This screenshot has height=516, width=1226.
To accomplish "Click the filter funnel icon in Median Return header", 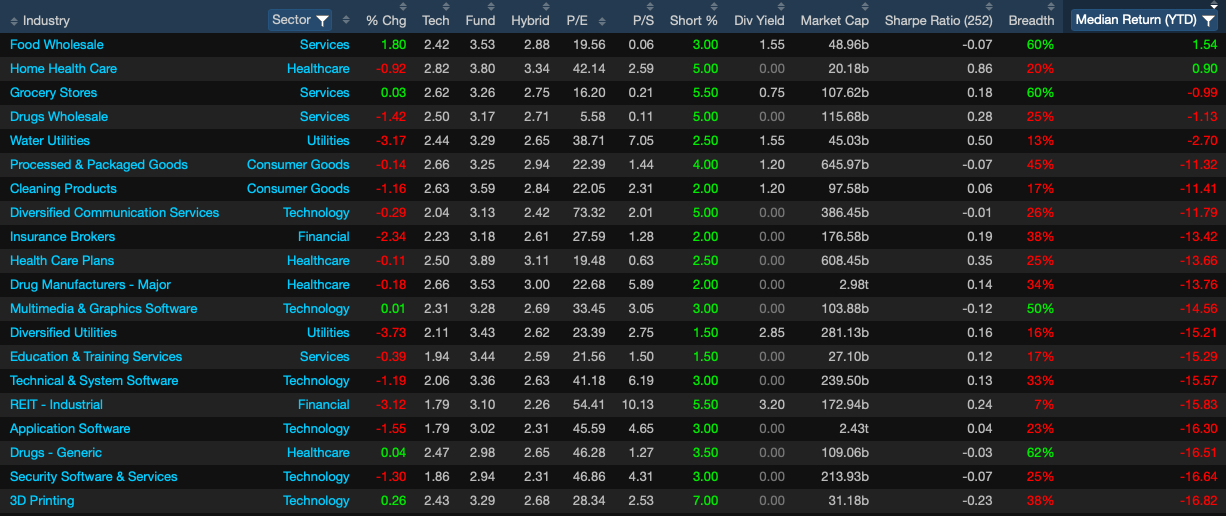I will [1208, 20].
